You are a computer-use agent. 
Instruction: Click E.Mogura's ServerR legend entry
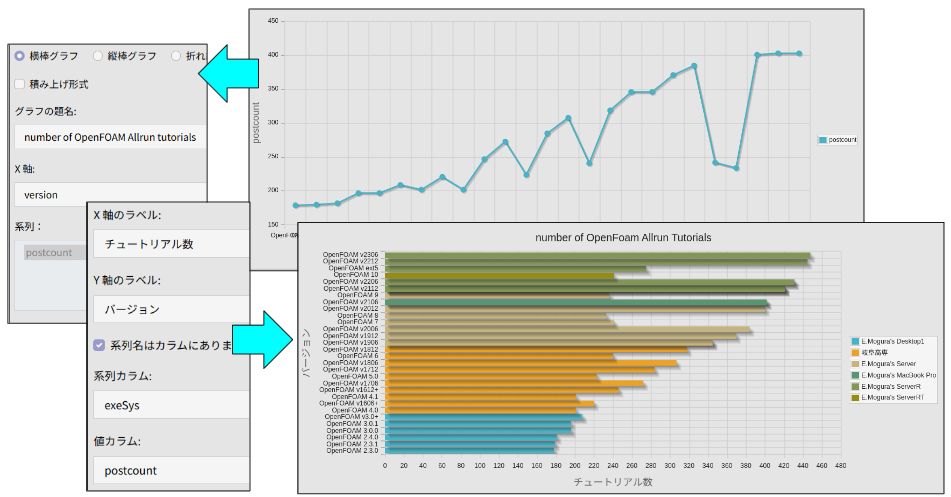[x=890, y=386]
